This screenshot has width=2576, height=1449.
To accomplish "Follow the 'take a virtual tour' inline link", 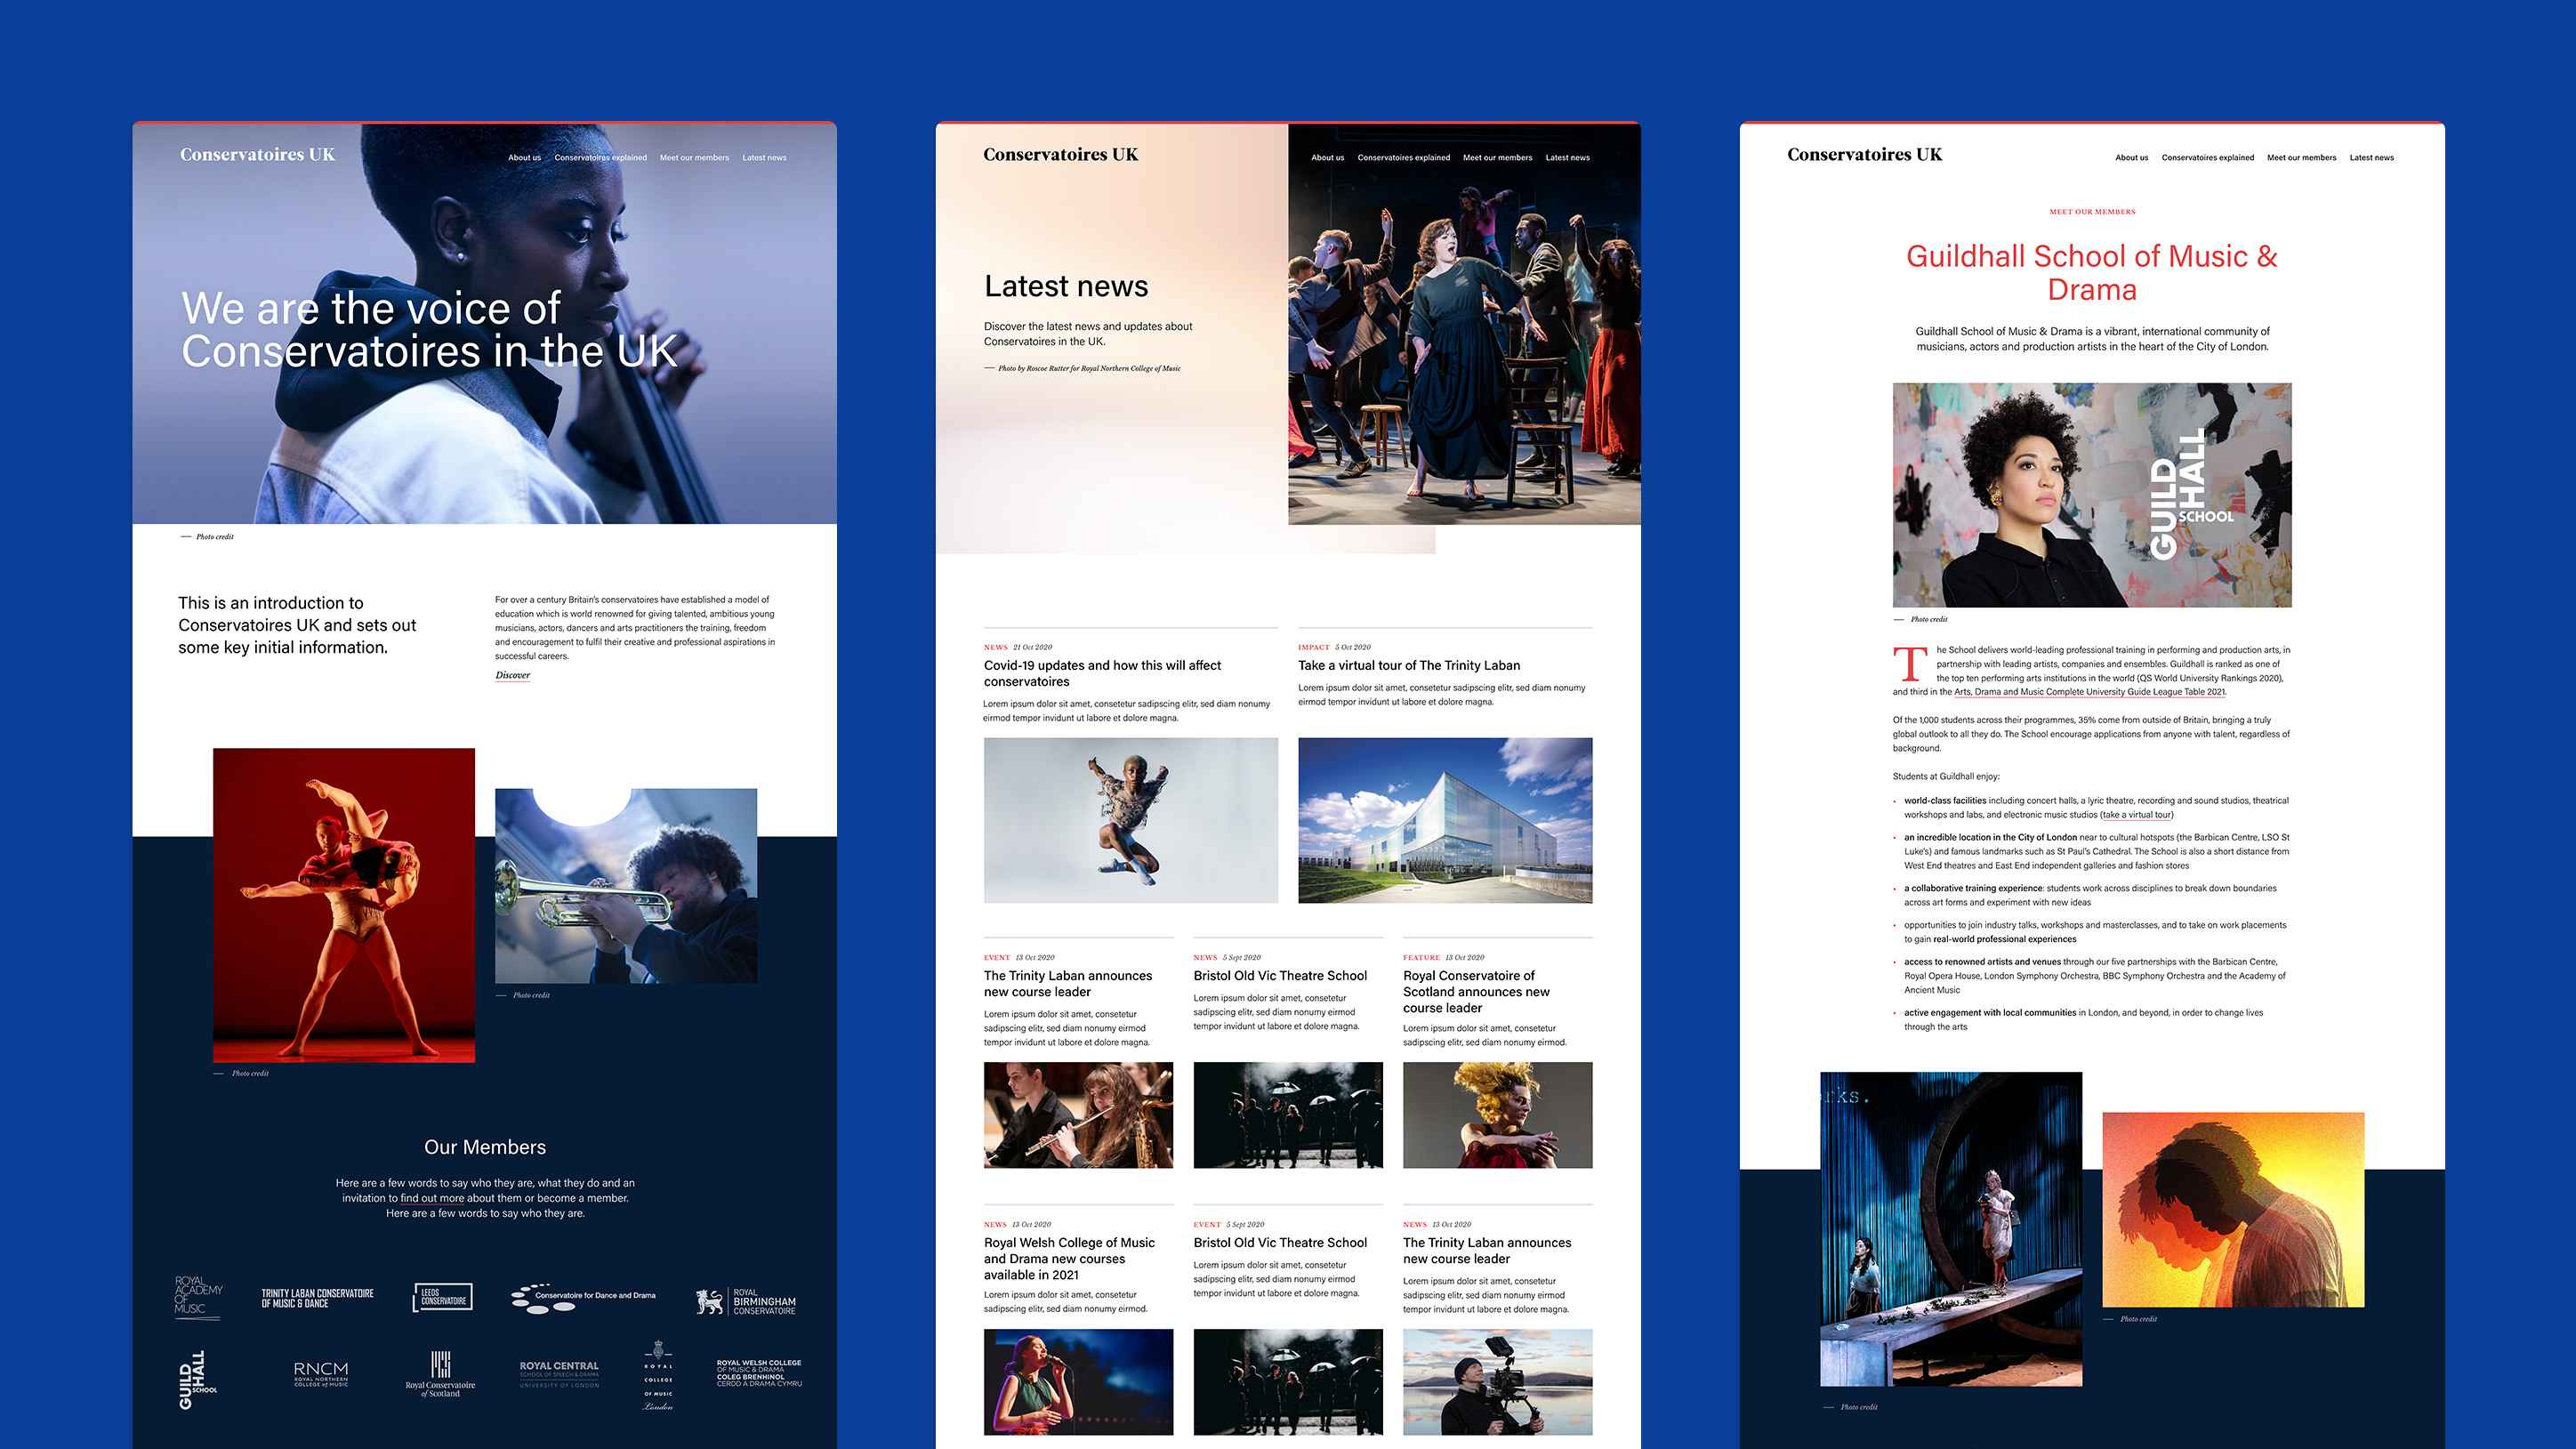I will 2137,815.
